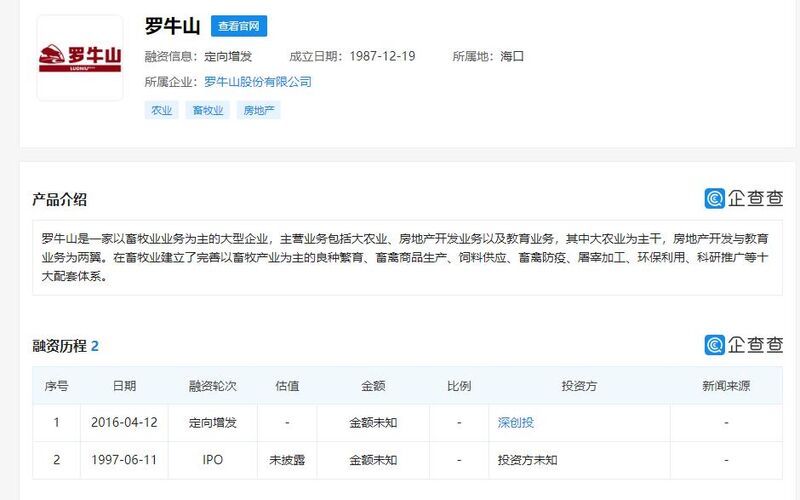This screenshot has height=500, width=800.
Task: Select the 房地产 tag
Action: [x=259, y=110]
